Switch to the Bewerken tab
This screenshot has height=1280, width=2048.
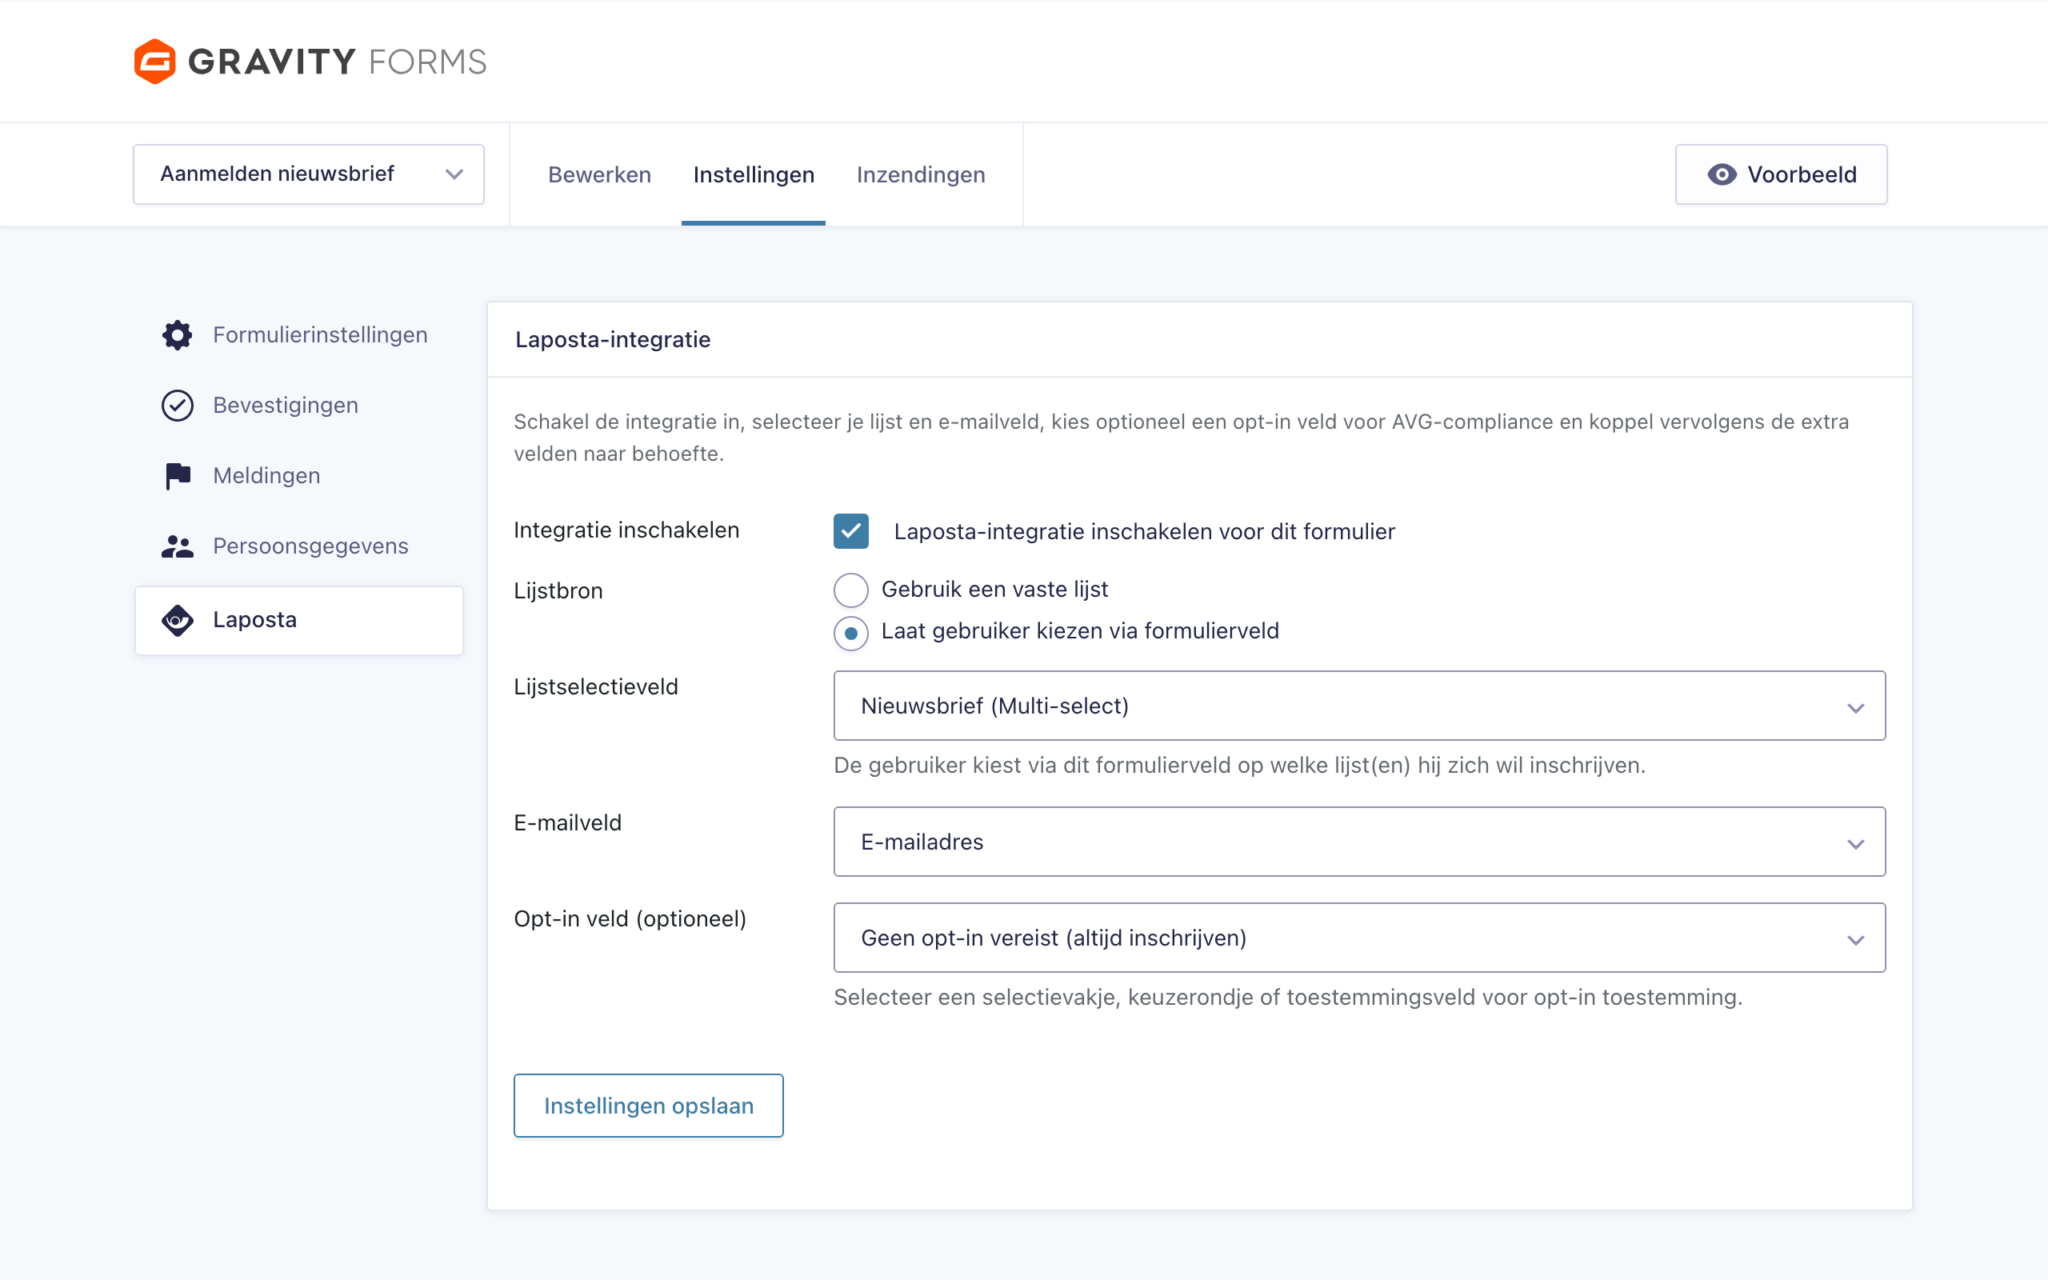pos(599,175)
